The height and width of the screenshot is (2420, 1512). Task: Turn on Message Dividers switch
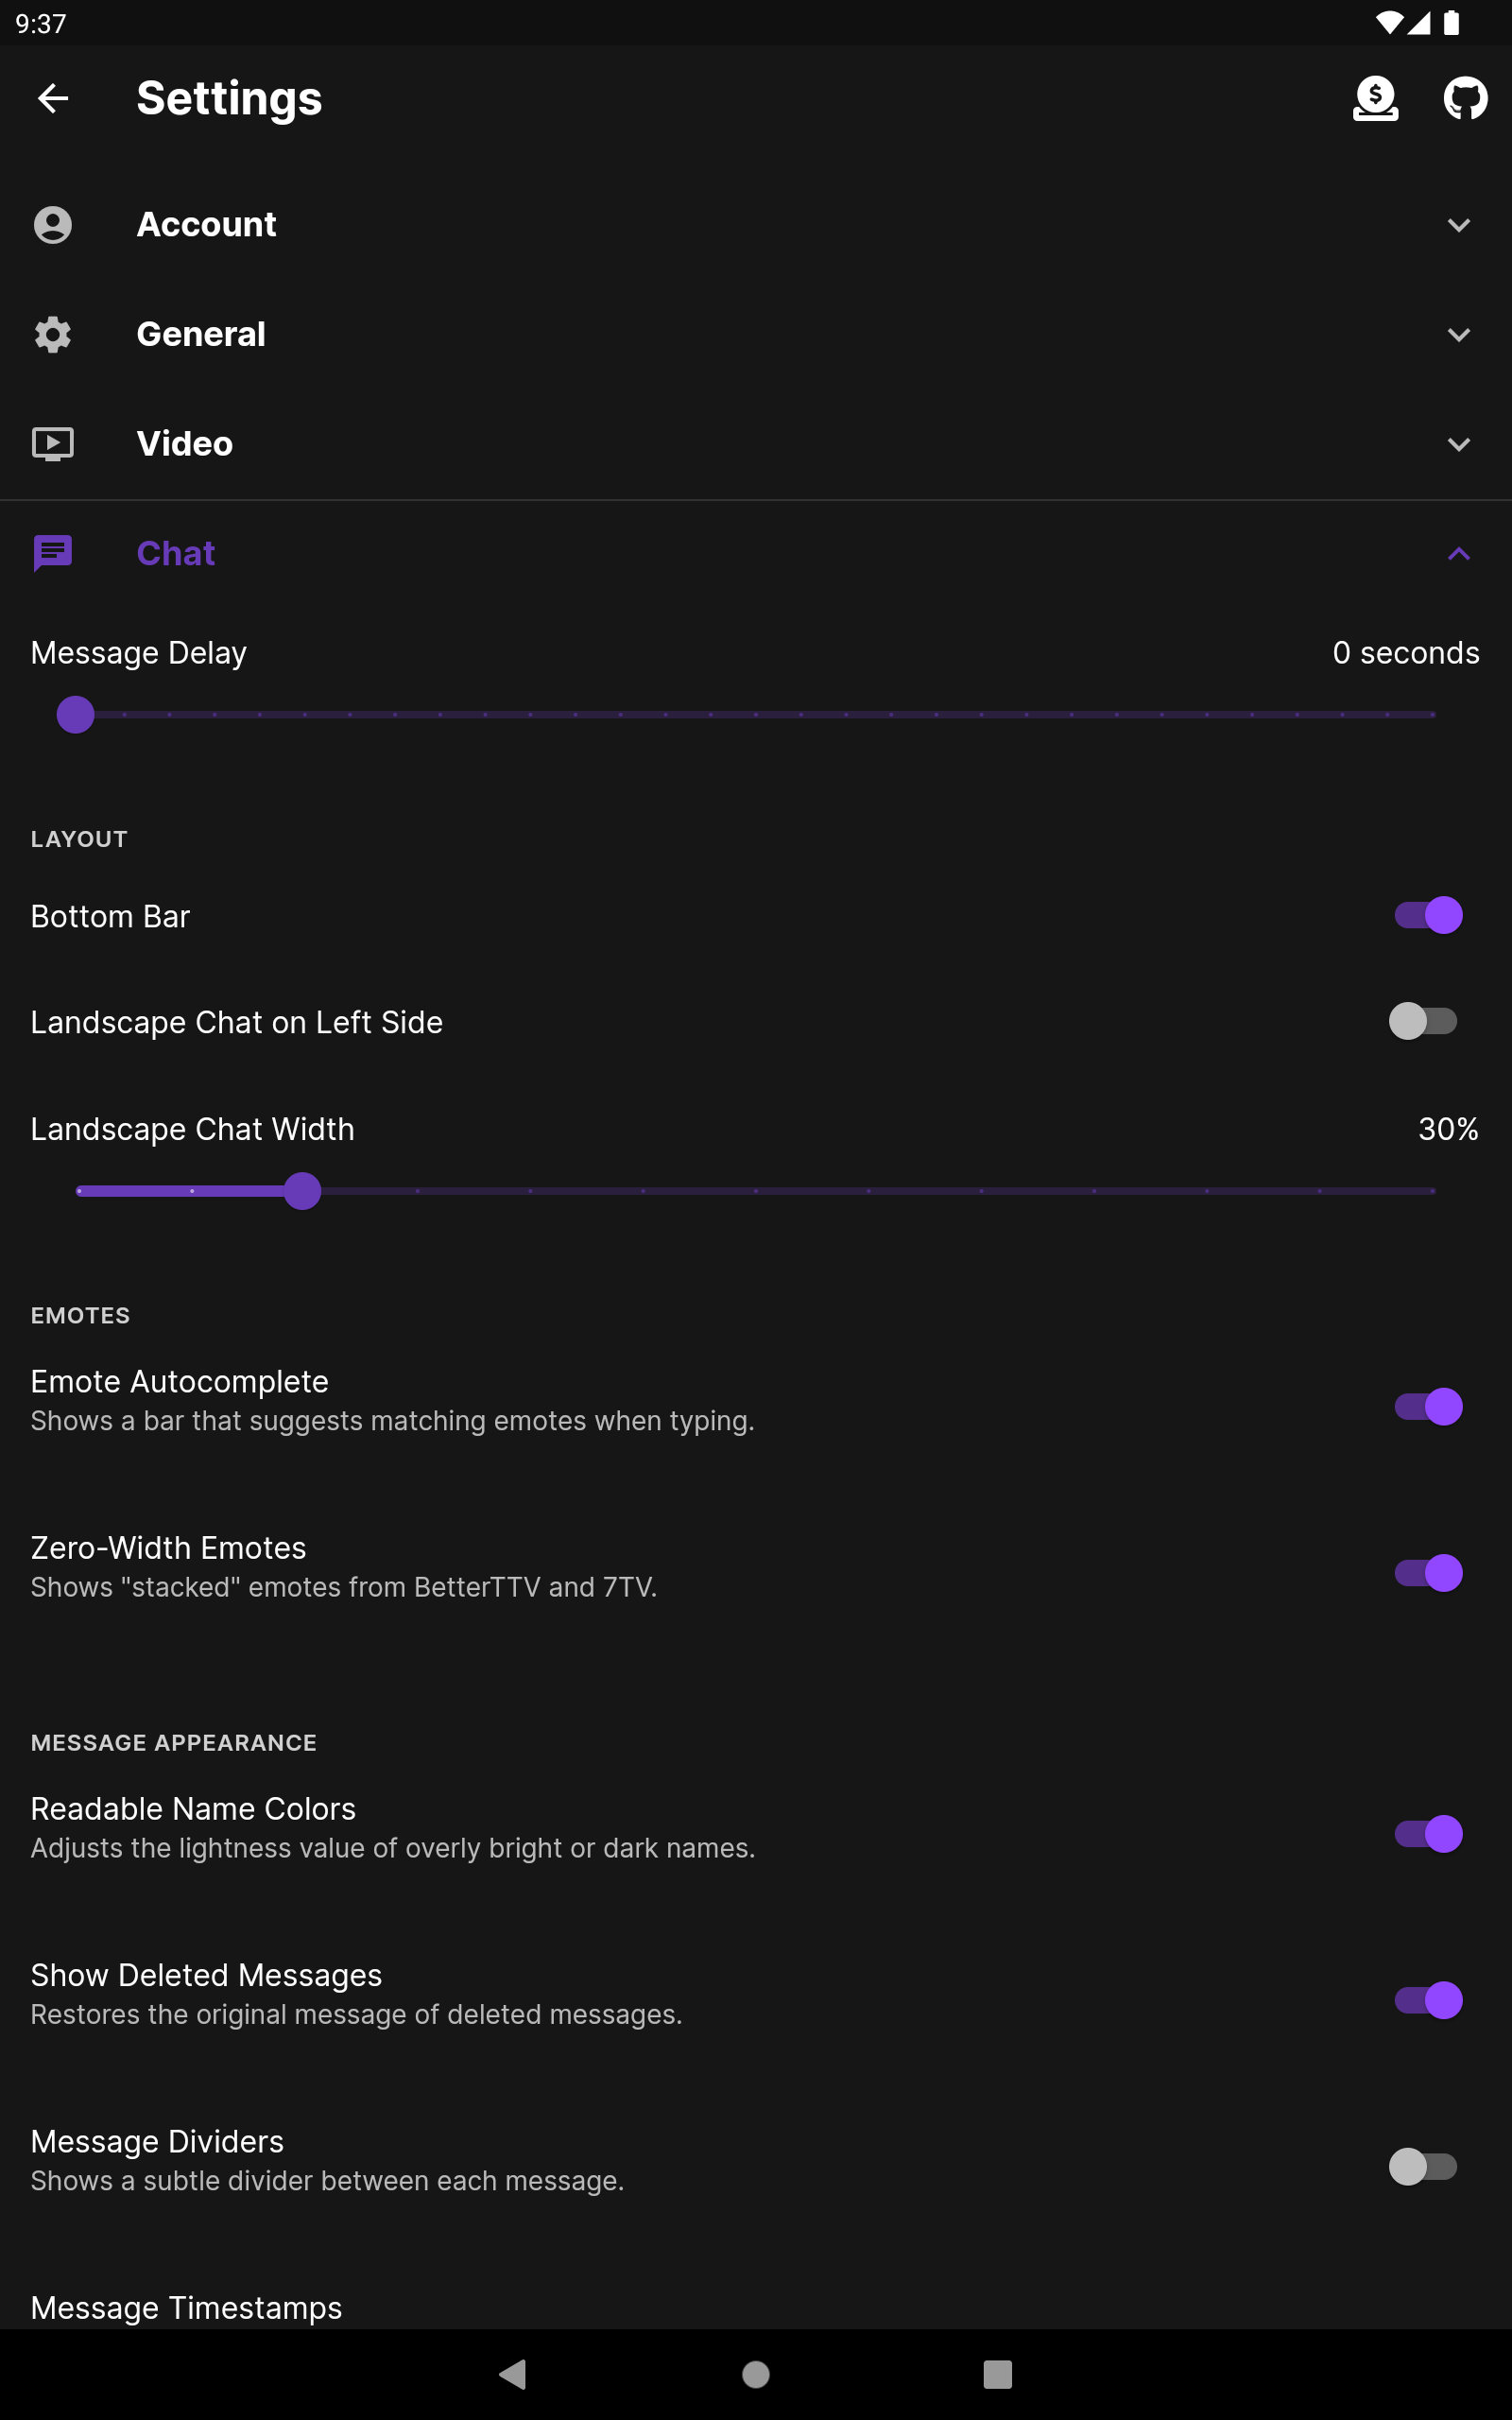pos(1423,2166)
